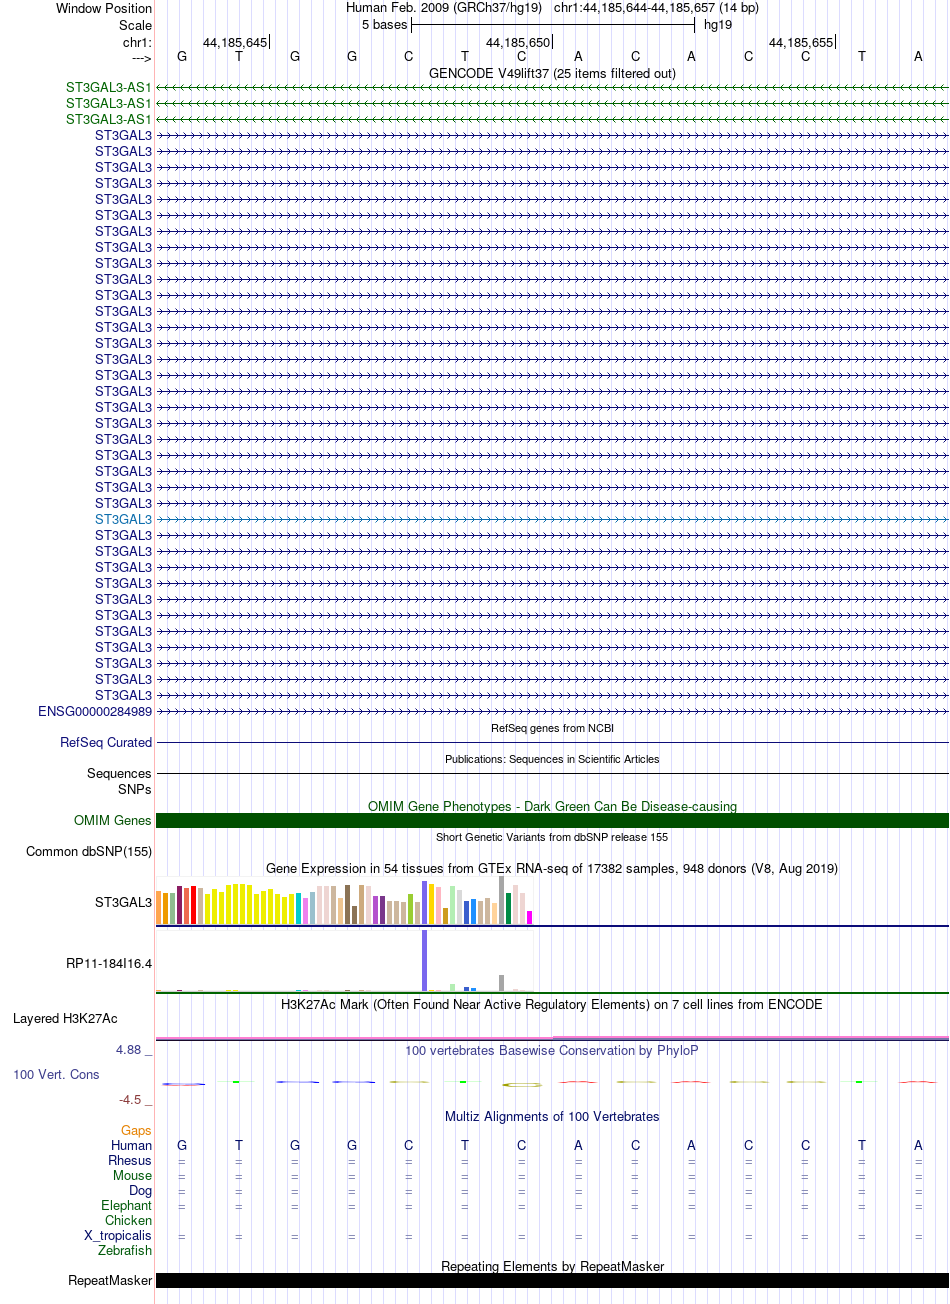Viewport: 950px width, 1304px height.
Task: Click the 'Zebrafish' alignment row label
Action: pos(125,1251)
